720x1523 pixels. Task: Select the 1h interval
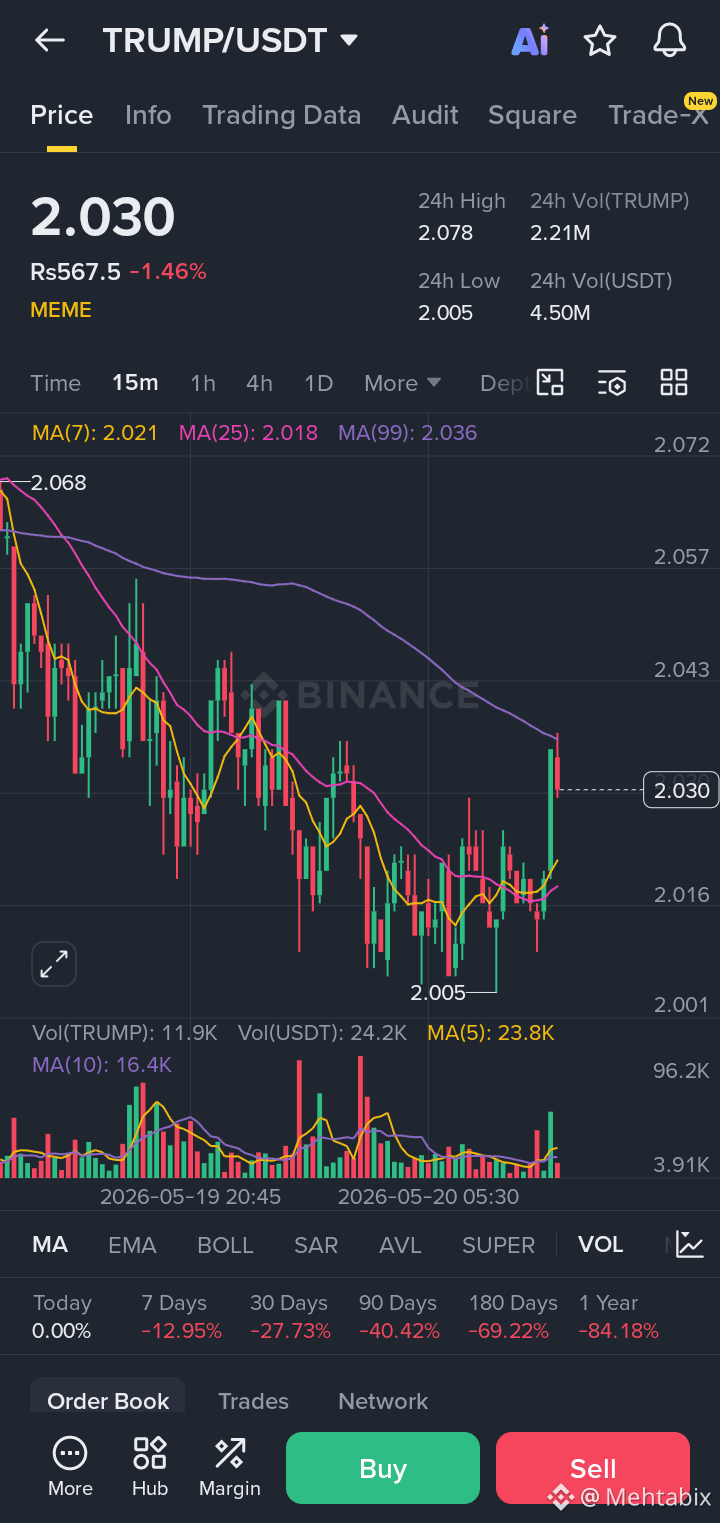click(x=203, y=383)
